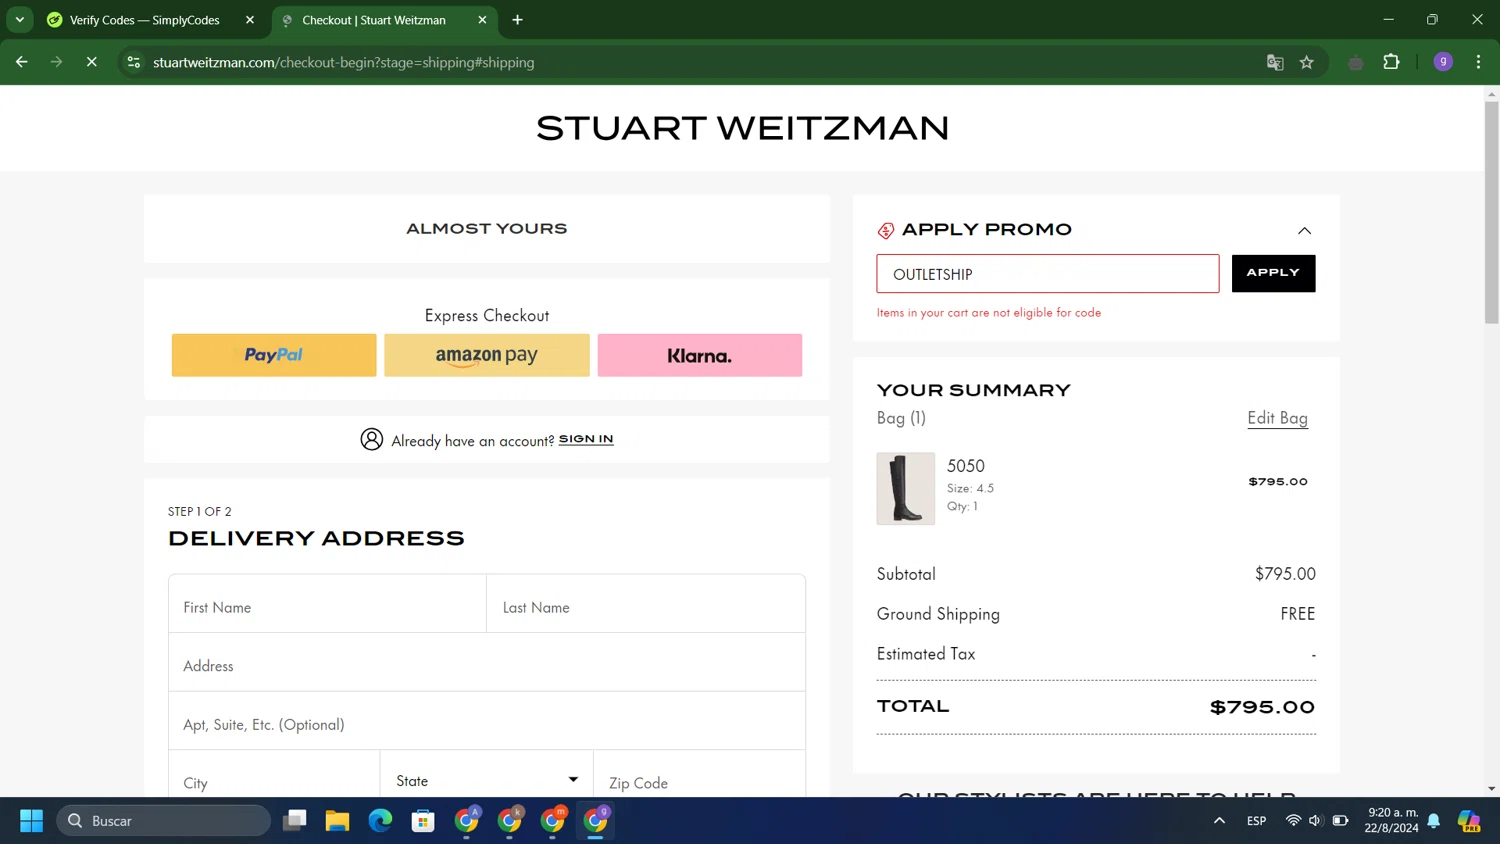The width and height of the screenshot is (1500, 844).
Task: Open Wi-Fi network settings icon
Action: pyautogui.click(x=1293, y=821)
